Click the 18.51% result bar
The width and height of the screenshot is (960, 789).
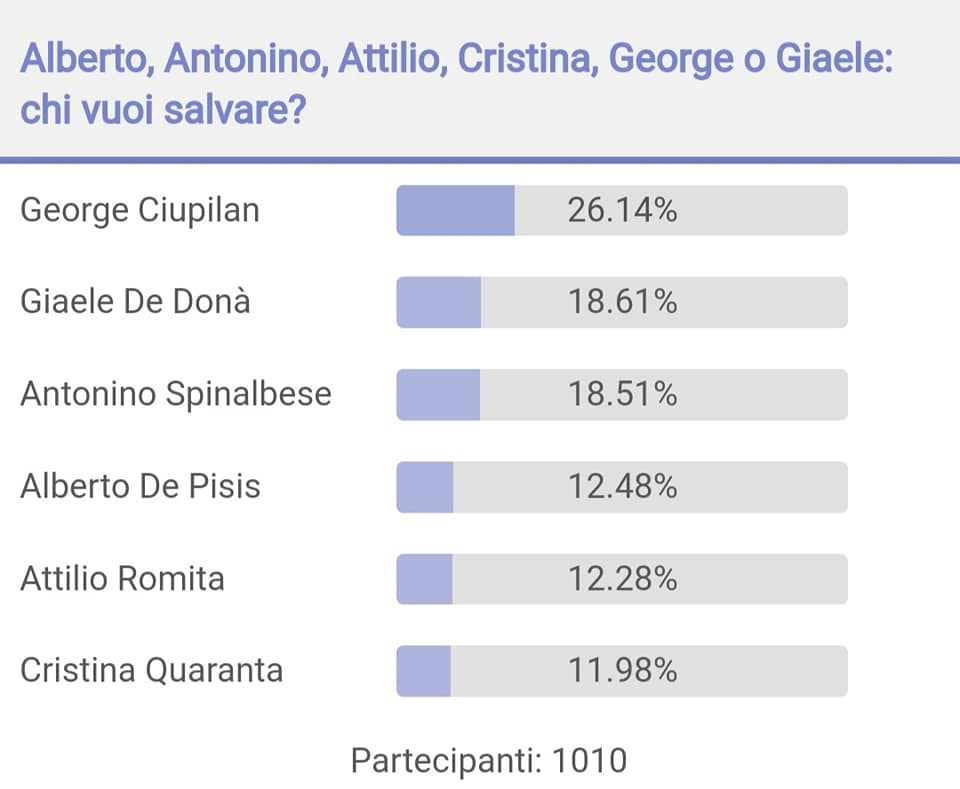pyautogui.click(x=622, y=395)
